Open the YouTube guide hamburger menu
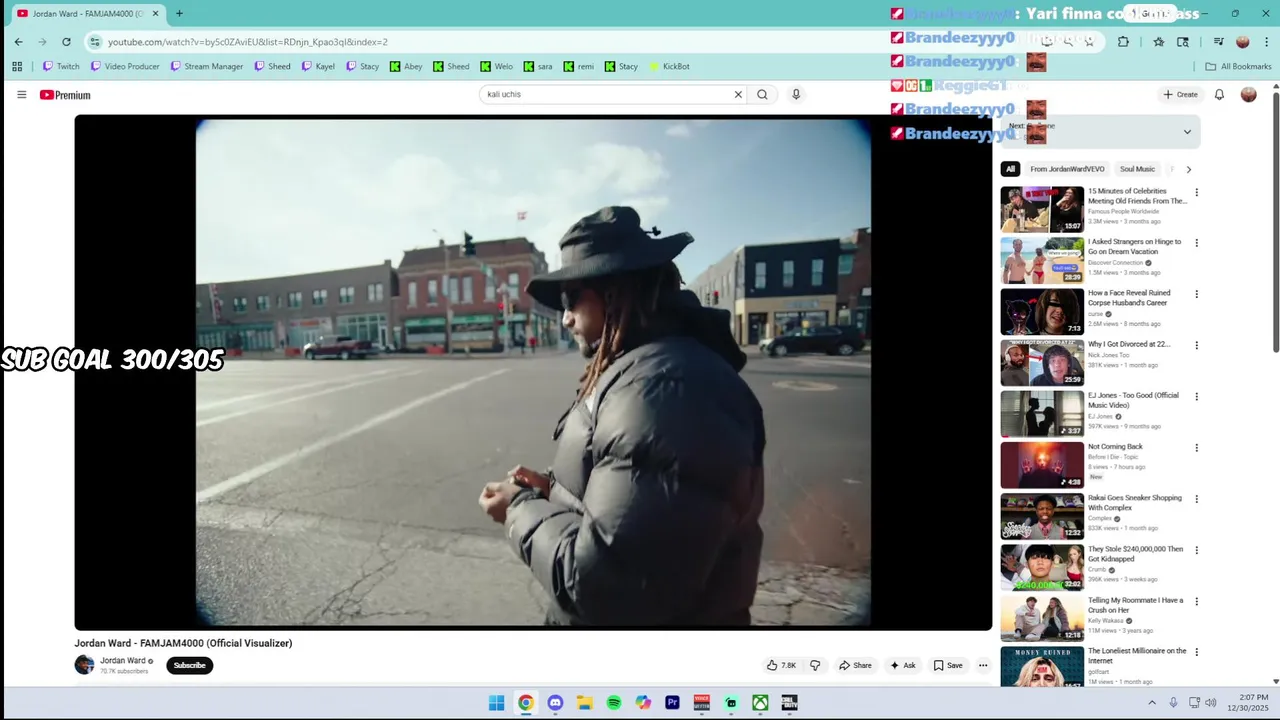Viewport: 1280px width, 720px height. pos(21,95)
